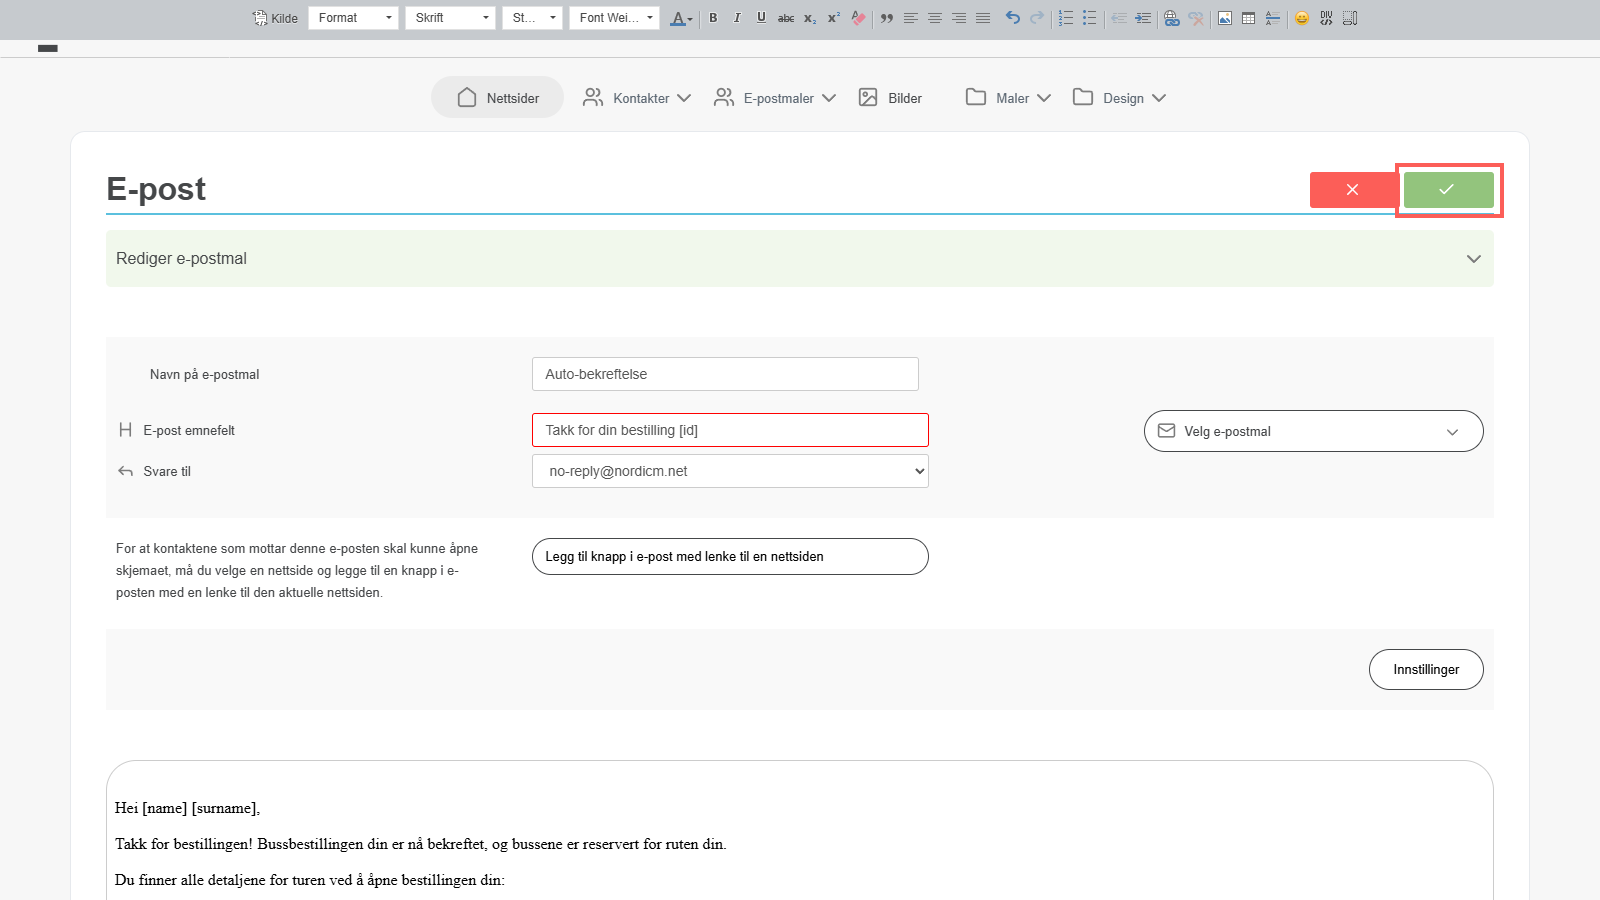Toggle show blocks
The height and width of the screenshot is (900, 1600).
(1350, 18)
